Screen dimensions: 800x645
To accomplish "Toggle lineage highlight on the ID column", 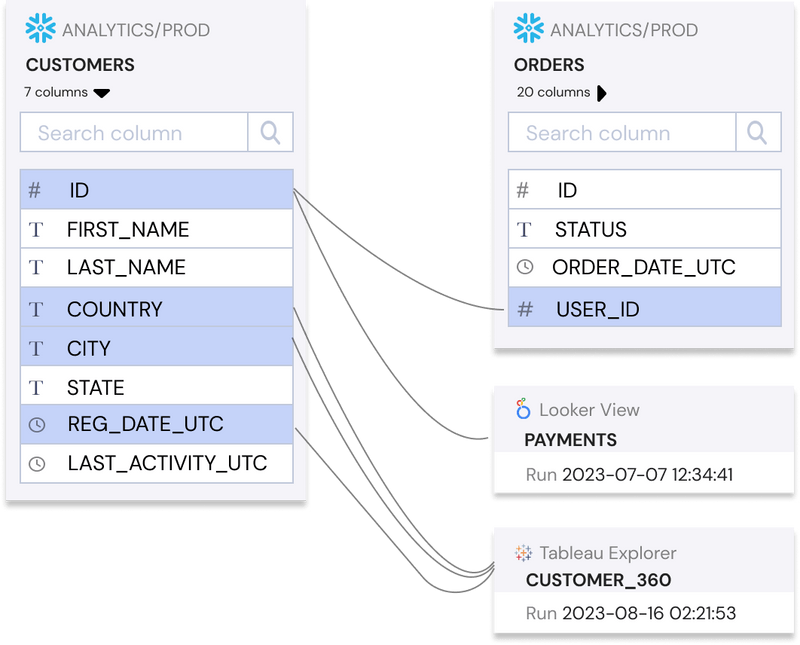I will point(150,189).
